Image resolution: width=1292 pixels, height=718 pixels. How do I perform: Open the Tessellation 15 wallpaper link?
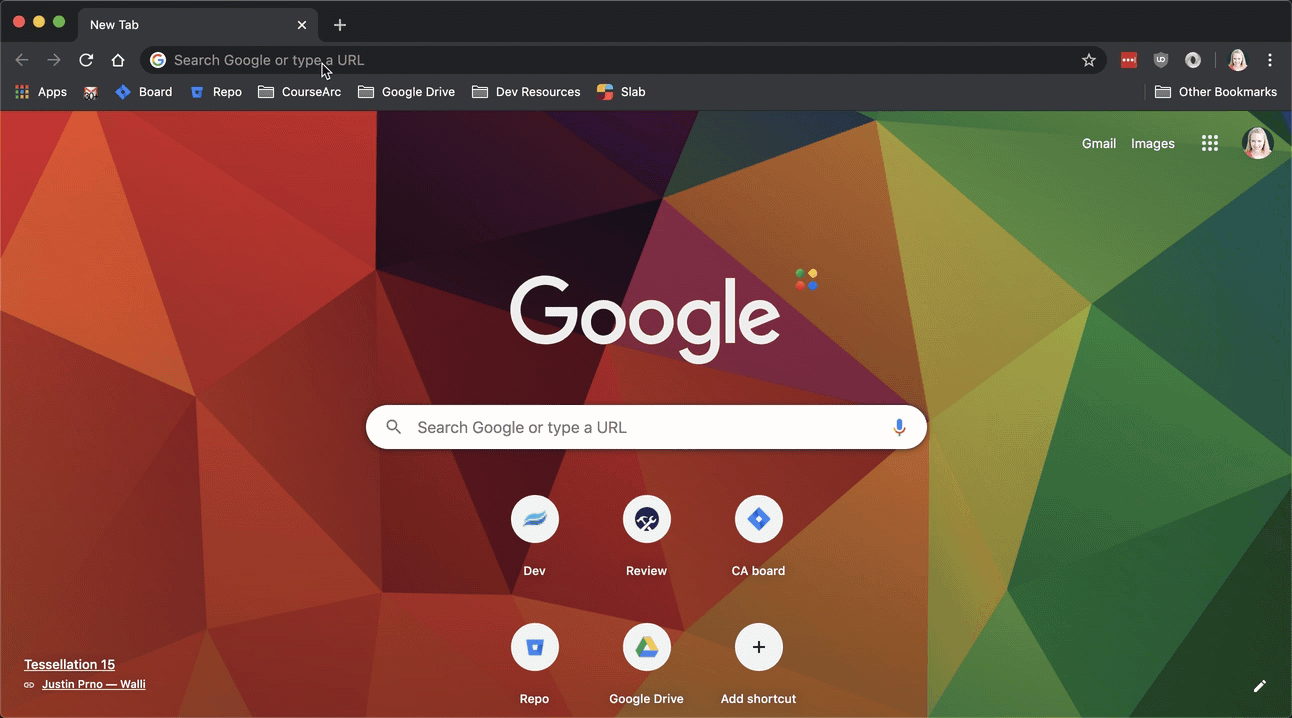(x=70, y=664)
